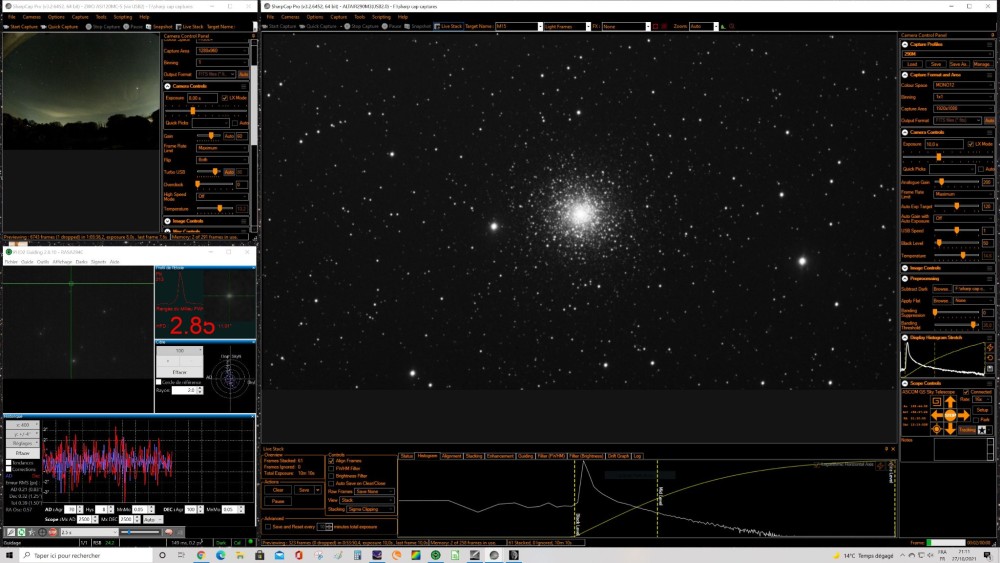Open the Scripting menu in main SharpCap
Screen dimensions: 1000x563
coord(381,17)
